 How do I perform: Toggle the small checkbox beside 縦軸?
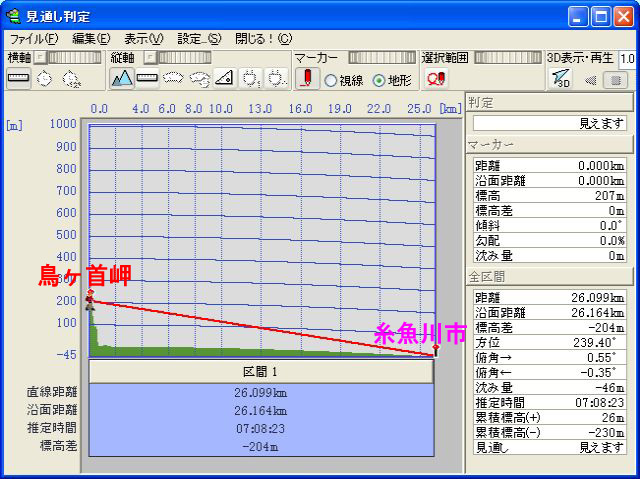click(x=151, y=57)
